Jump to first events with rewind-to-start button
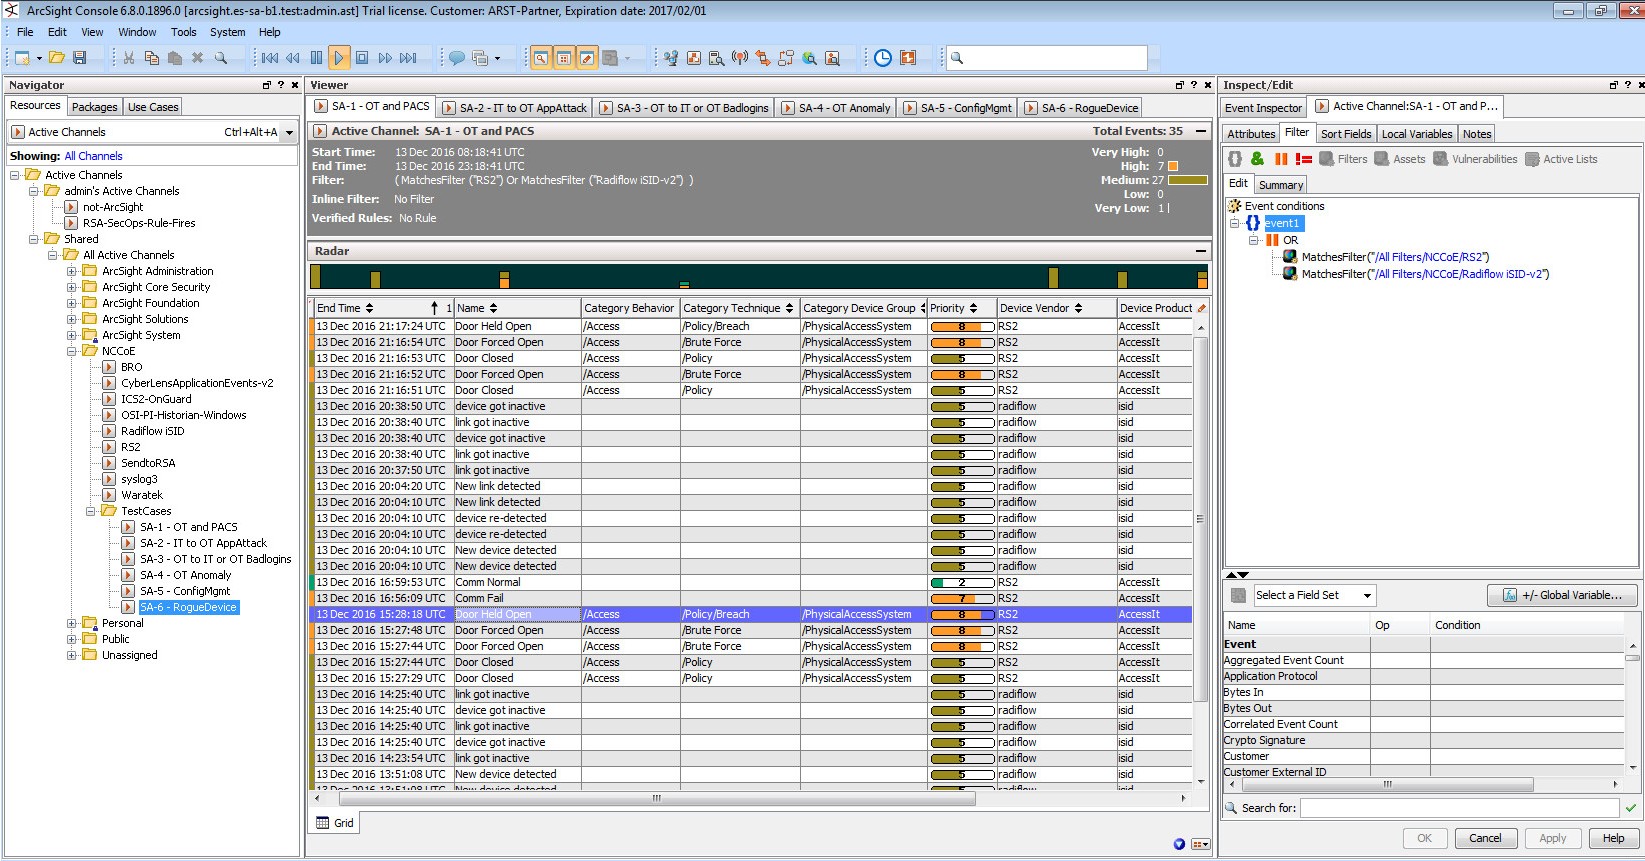This screenshot has height=861, width=1645. pyautogui.click(x=270, y=58)
